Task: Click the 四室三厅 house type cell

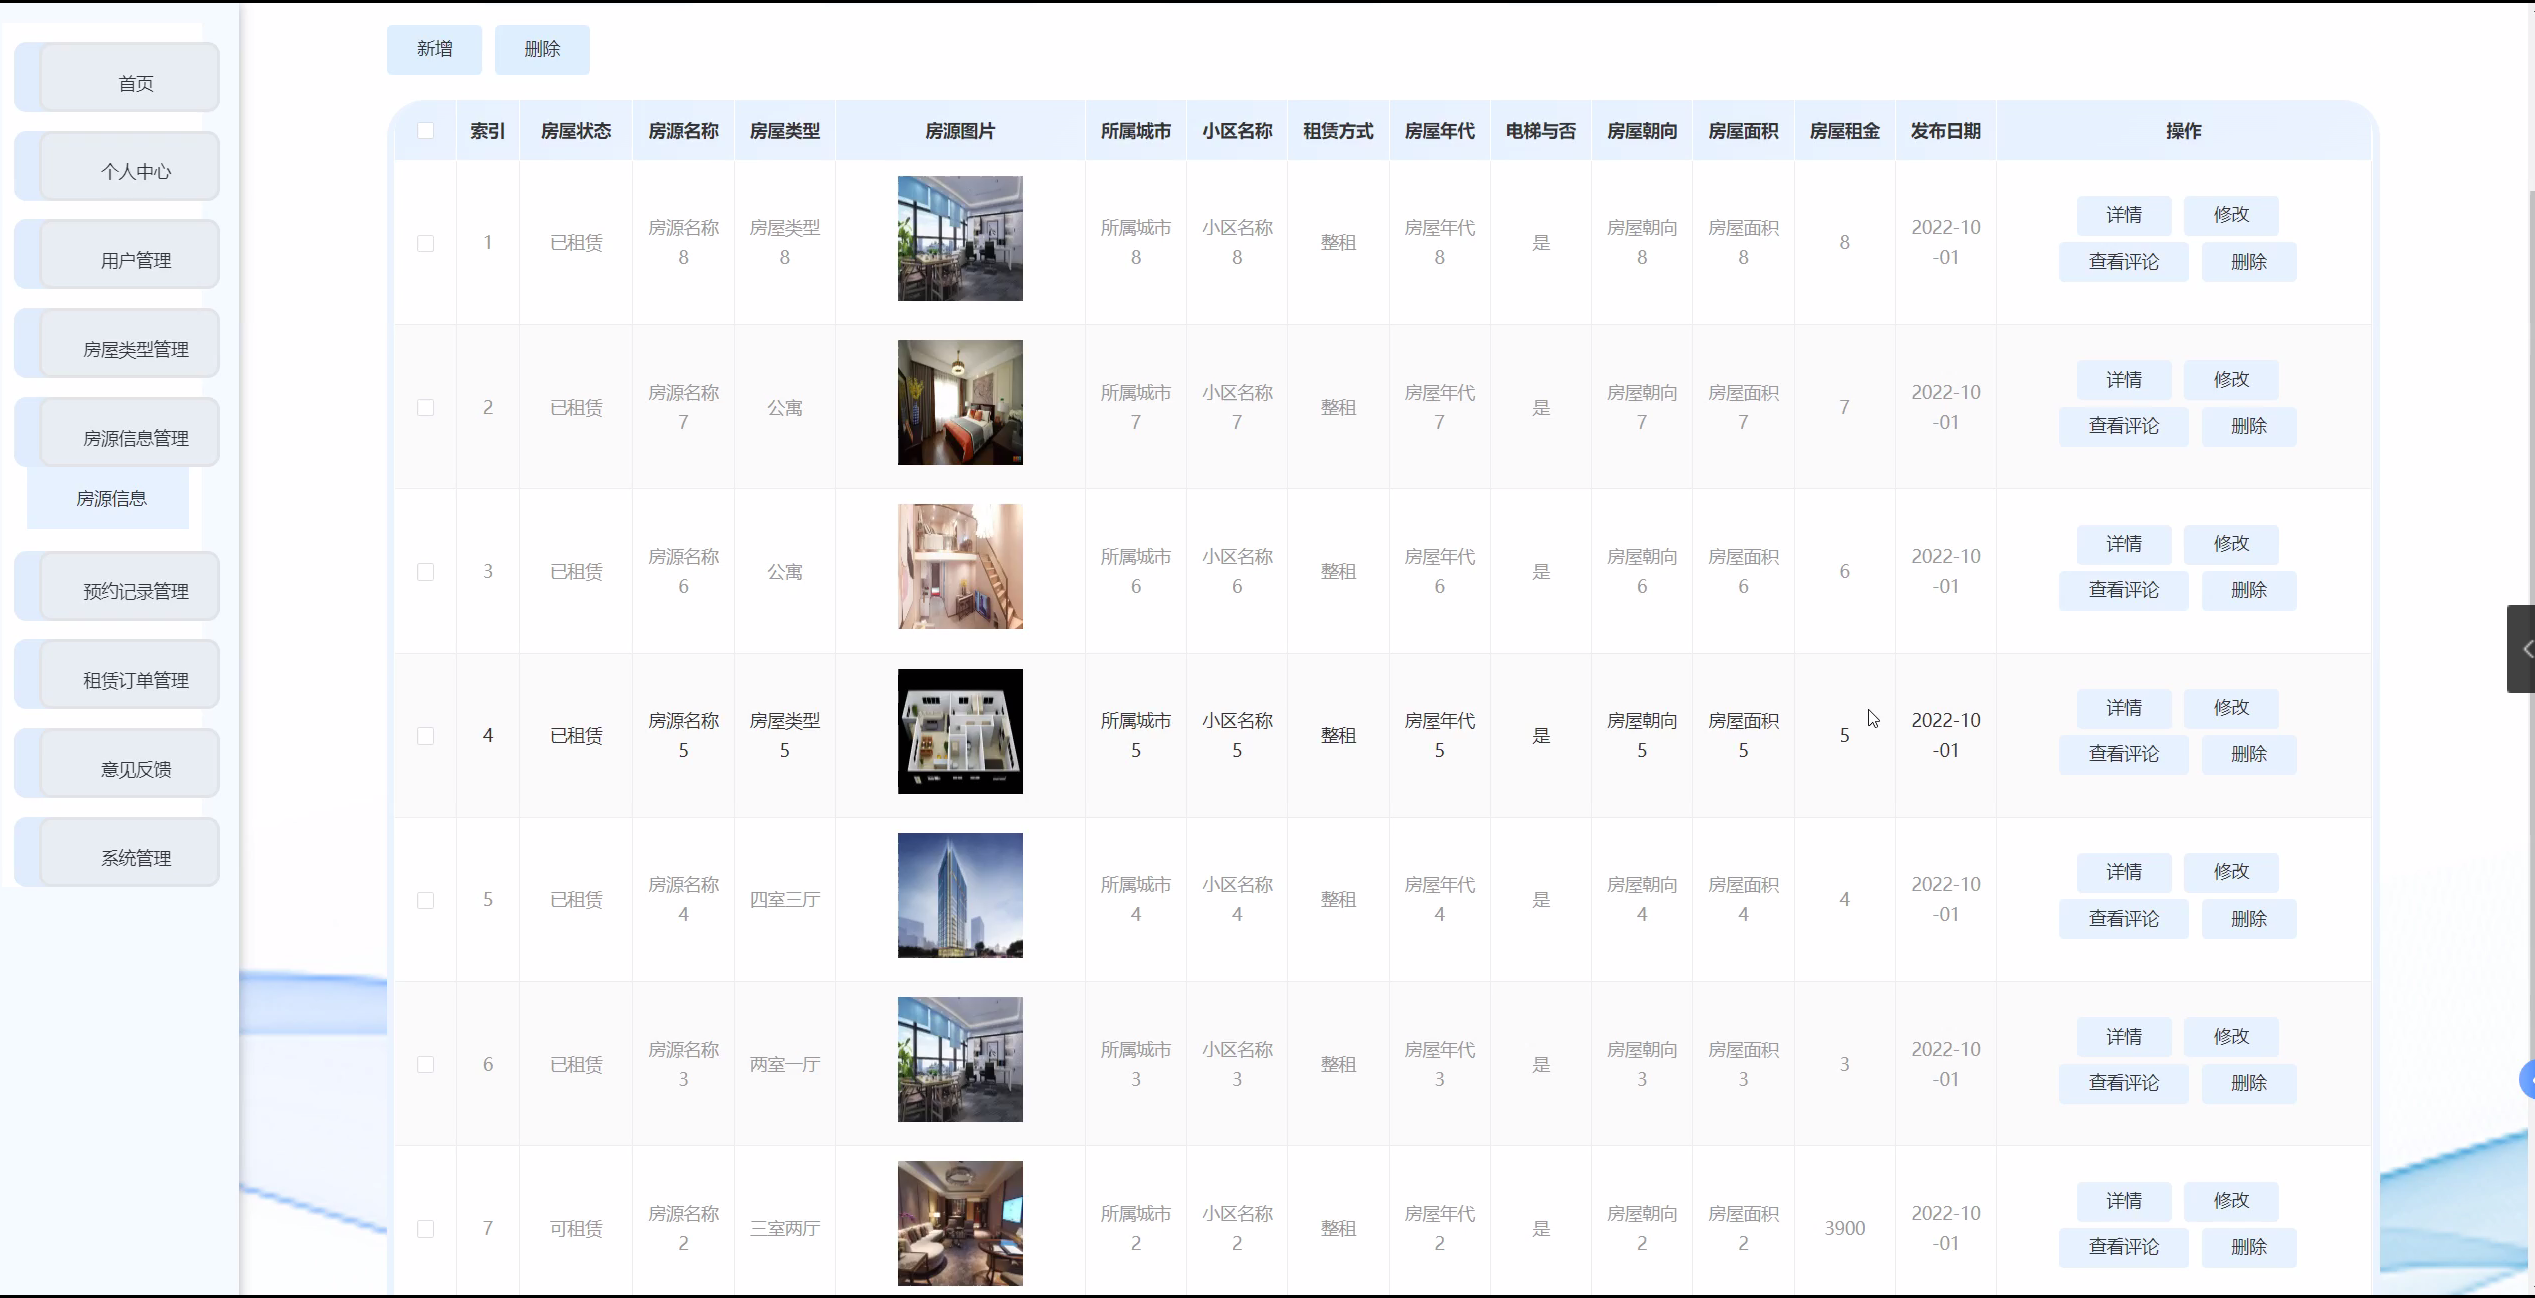Action: coord(785,900)
